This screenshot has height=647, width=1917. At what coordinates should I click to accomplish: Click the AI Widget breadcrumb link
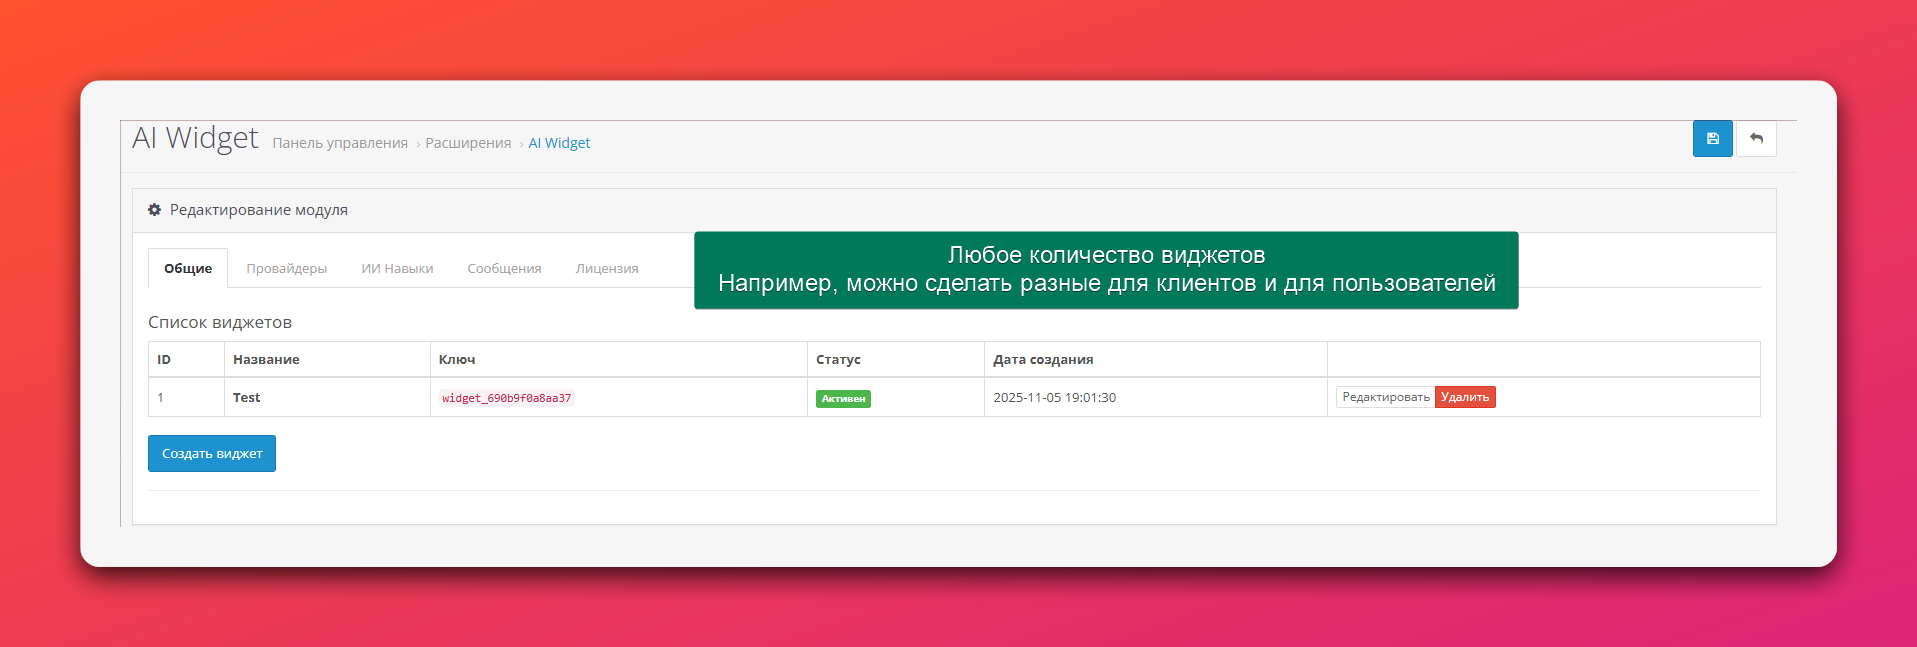coord(559,143)
